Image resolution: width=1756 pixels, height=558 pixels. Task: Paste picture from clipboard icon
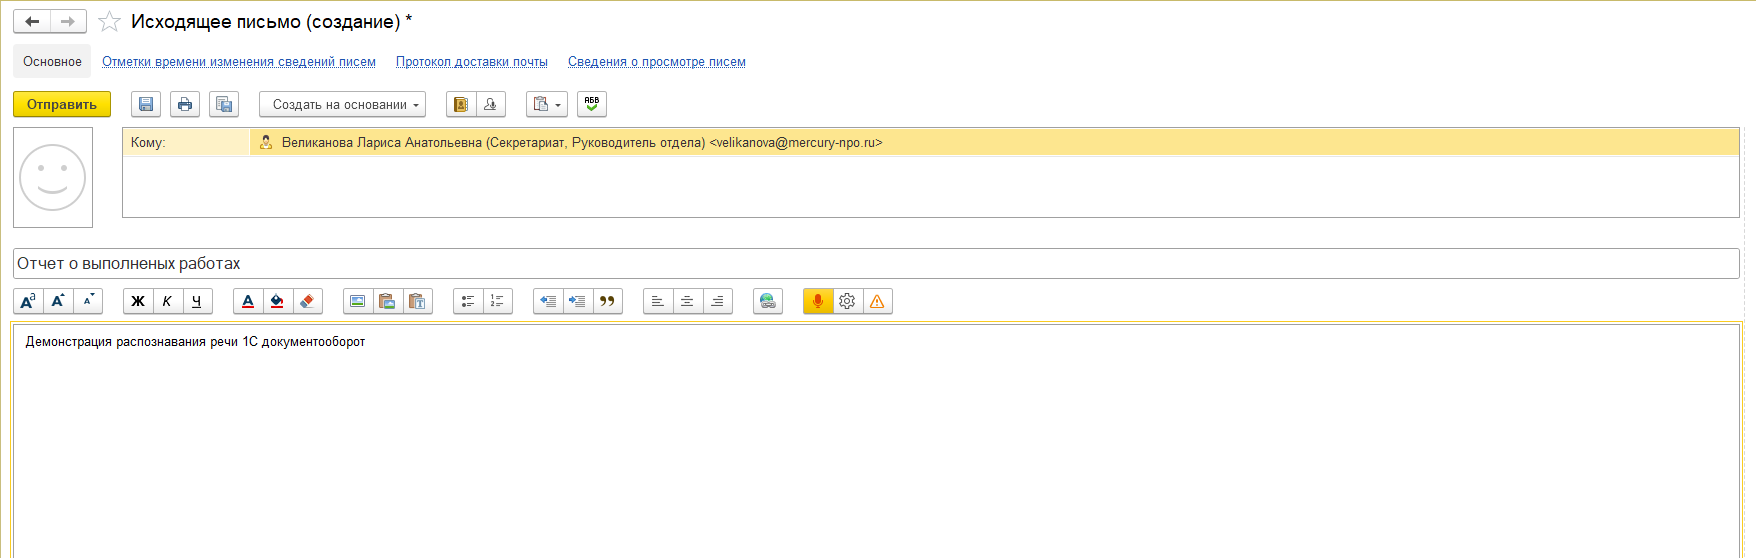(x=388, y=301)
